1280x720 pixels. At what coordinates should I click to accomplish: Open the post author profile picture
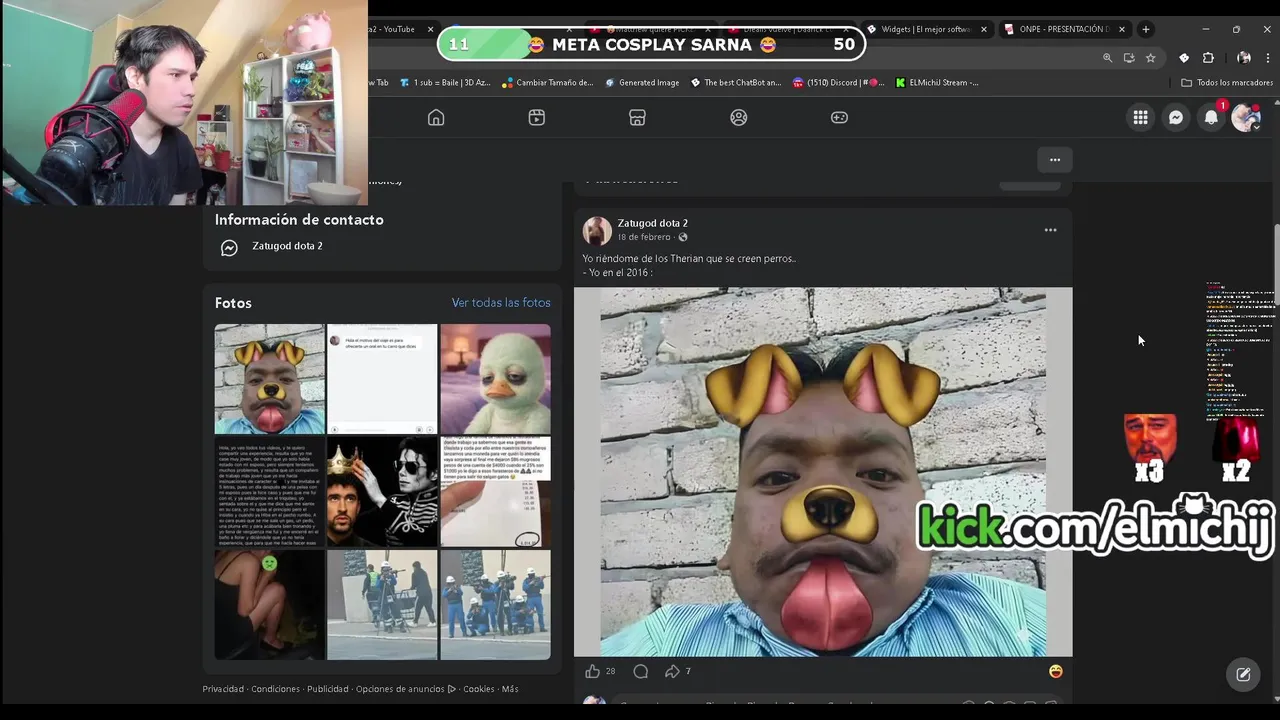tap(597, 230)
